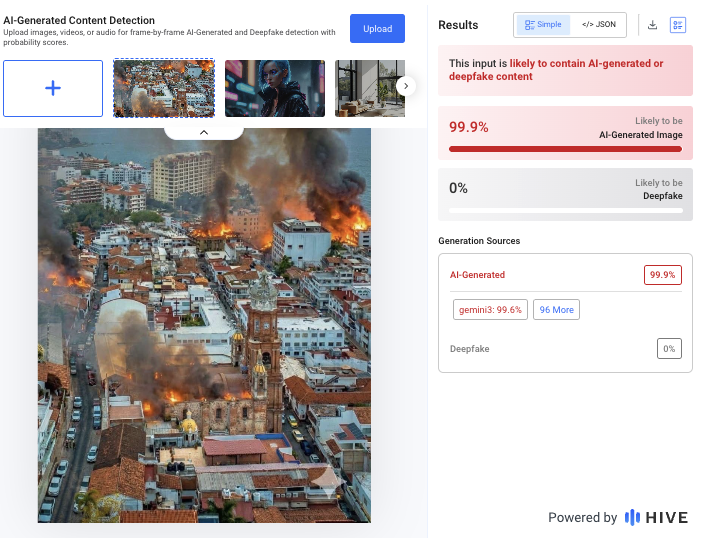Expand the 96 More generation sources
Screen dimensions: 706x548
click(x=556, y=310)
